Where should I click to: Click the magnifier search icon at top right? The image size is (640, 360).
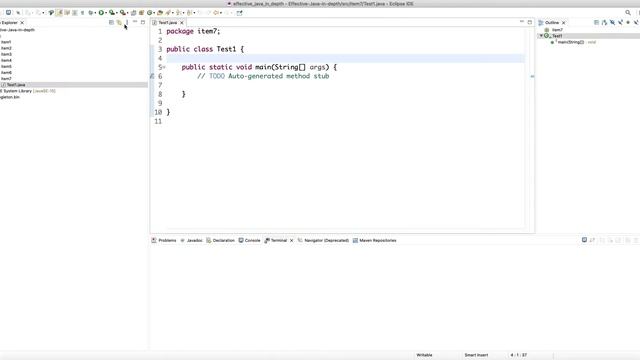click(628, 13)
